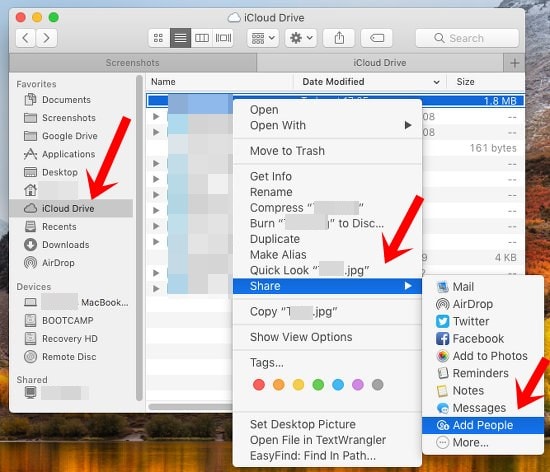Image resolution: width=550 pixels, height=472 pixels.
Task: Sort by the Size column header
Action: (x=485, y=82)
